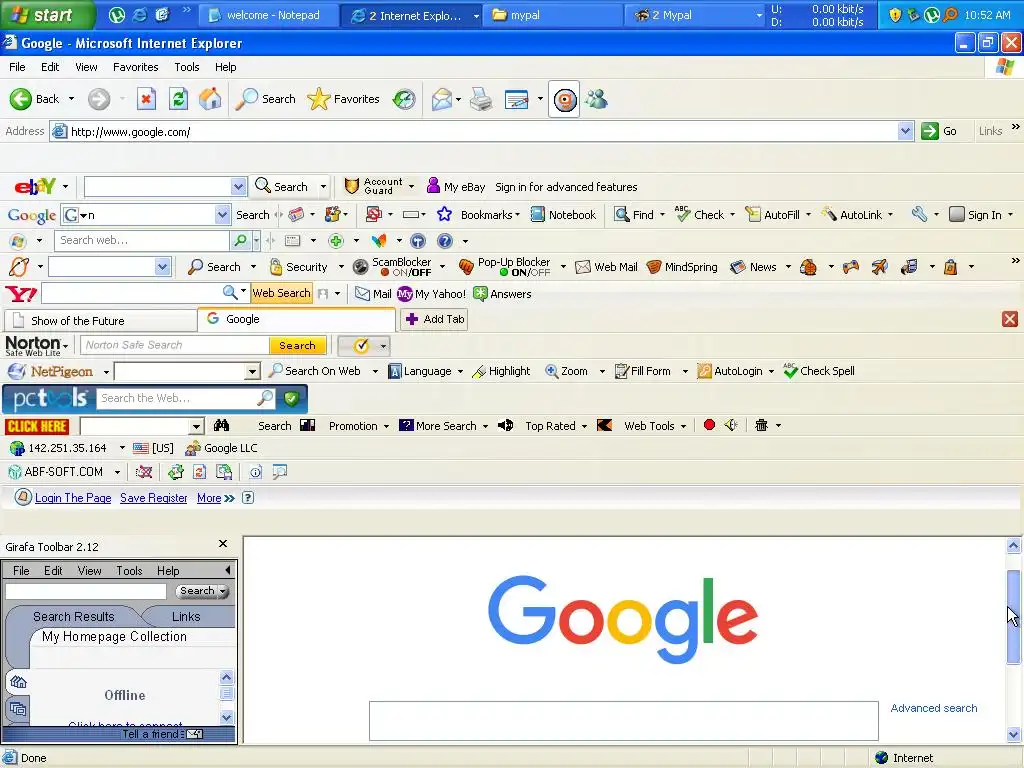
Task: Click the Mail envelope icon in IE toolbar
Action: pos(442,99)
